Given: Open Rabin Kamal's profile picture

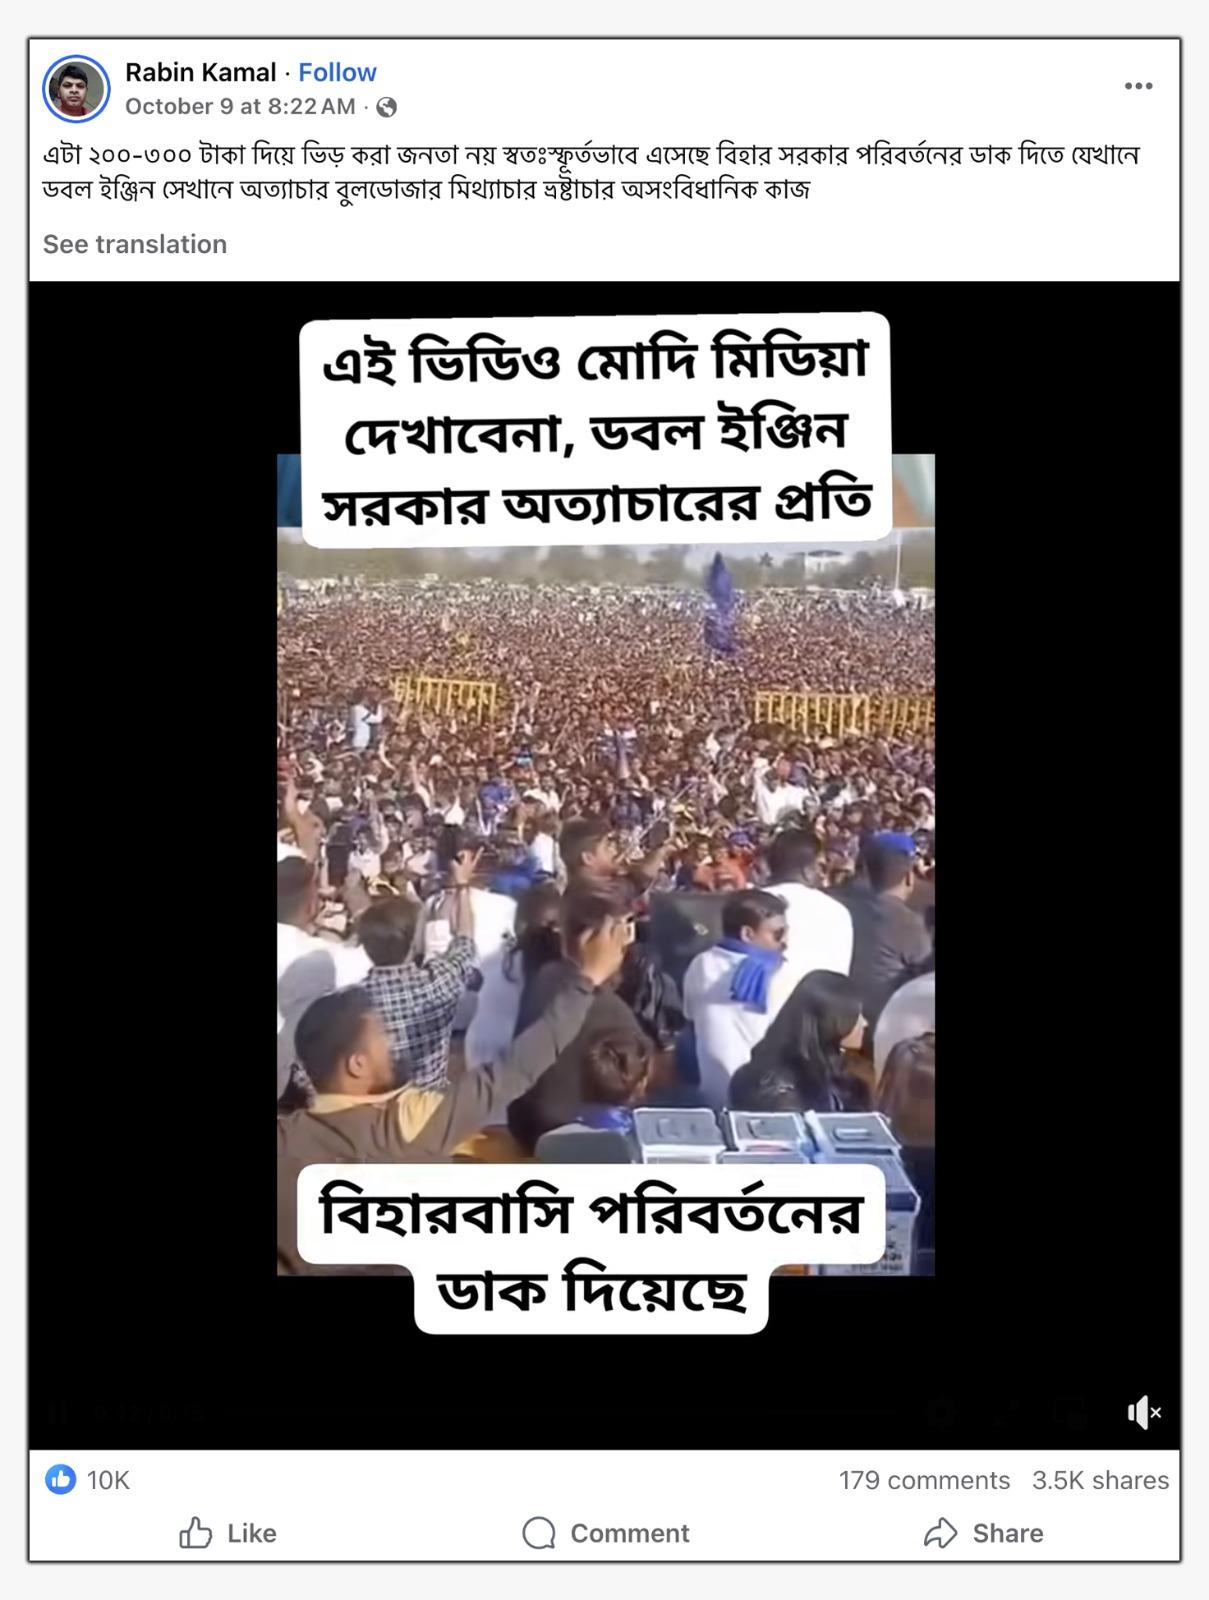Looking at the screenshot, I should click(x=76, y=89).
